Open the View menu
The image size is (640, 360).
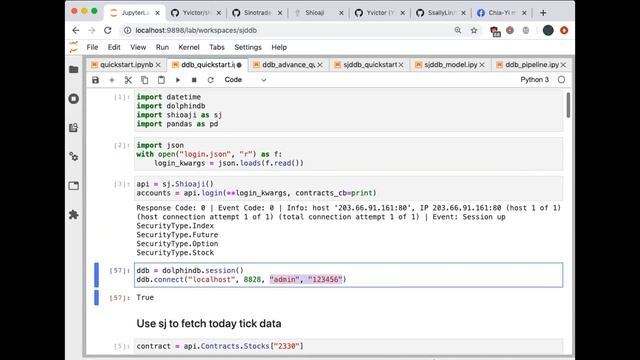click(138, 47)
